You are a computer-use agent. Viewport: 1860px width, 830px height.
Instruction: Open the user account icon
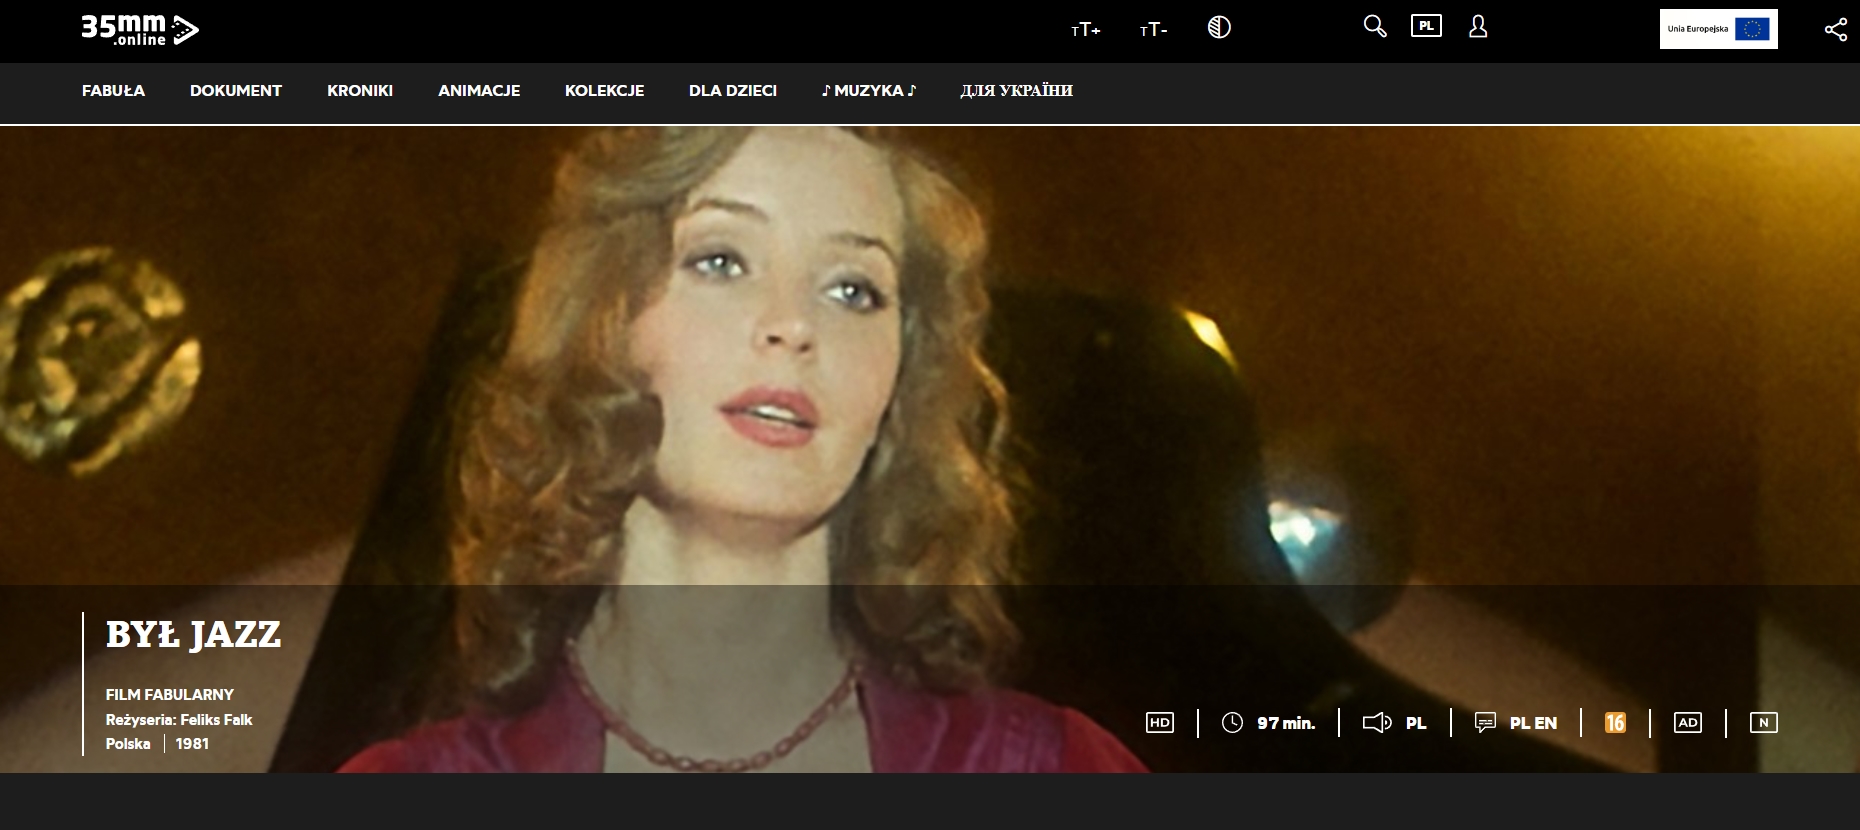pos(1478,27)
